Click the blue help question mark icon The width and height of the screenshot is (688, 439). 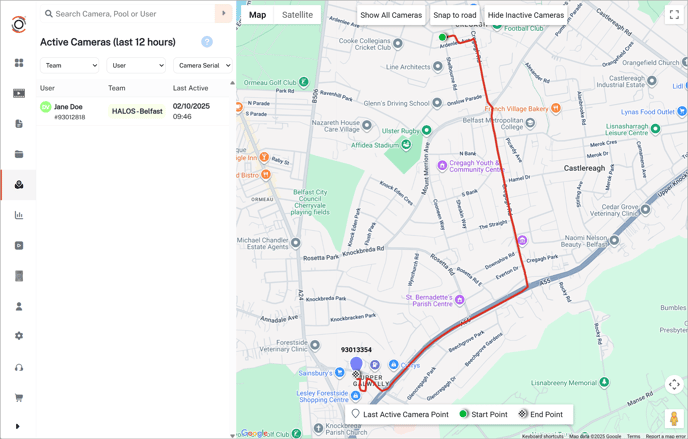[x=207, y=42]
